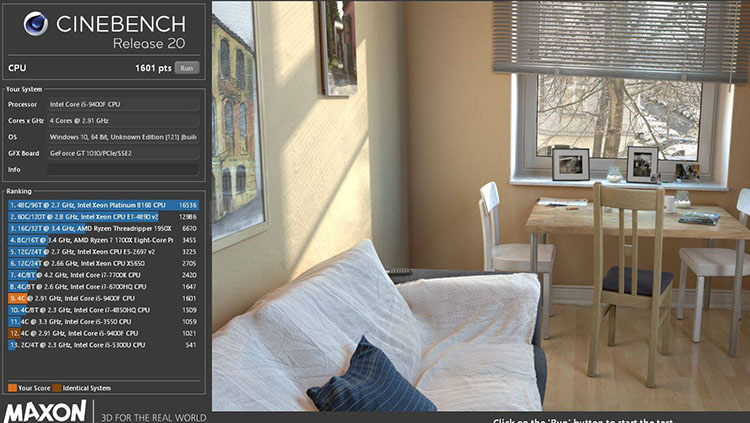The height and width of the screenshot is (423, 750).
Task: Select ranking row 13 Intel Core i5-5300U
Action: click(x=103, y=345)
